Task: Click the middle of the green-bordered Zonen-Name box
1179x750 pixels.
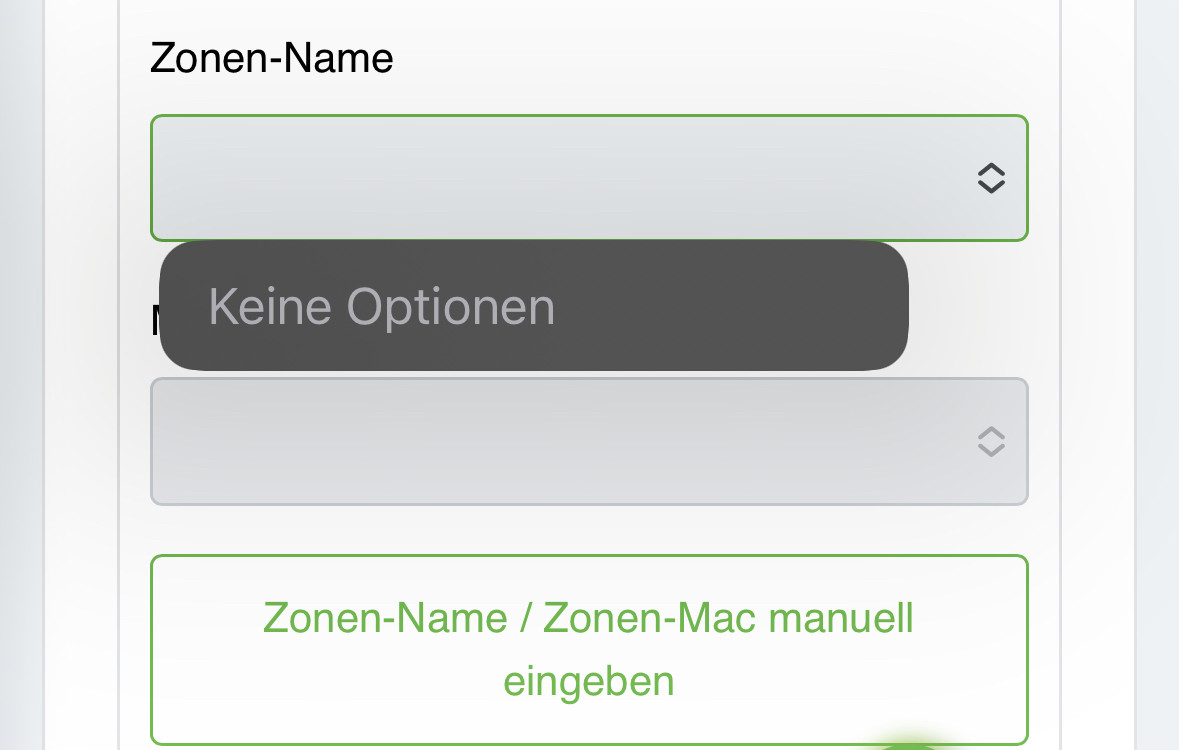Action: click(x=589, y=178)
